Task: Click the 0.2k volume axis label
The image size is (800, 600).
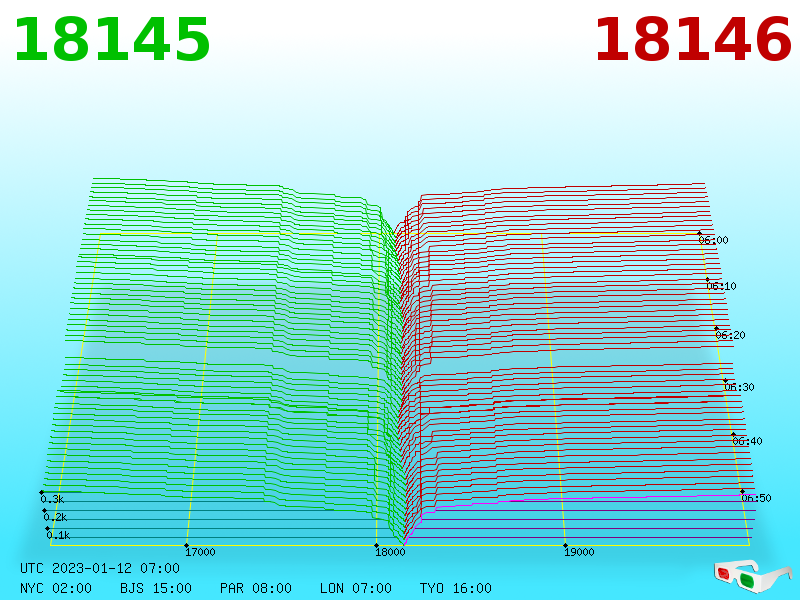Action: pos(55,517)
